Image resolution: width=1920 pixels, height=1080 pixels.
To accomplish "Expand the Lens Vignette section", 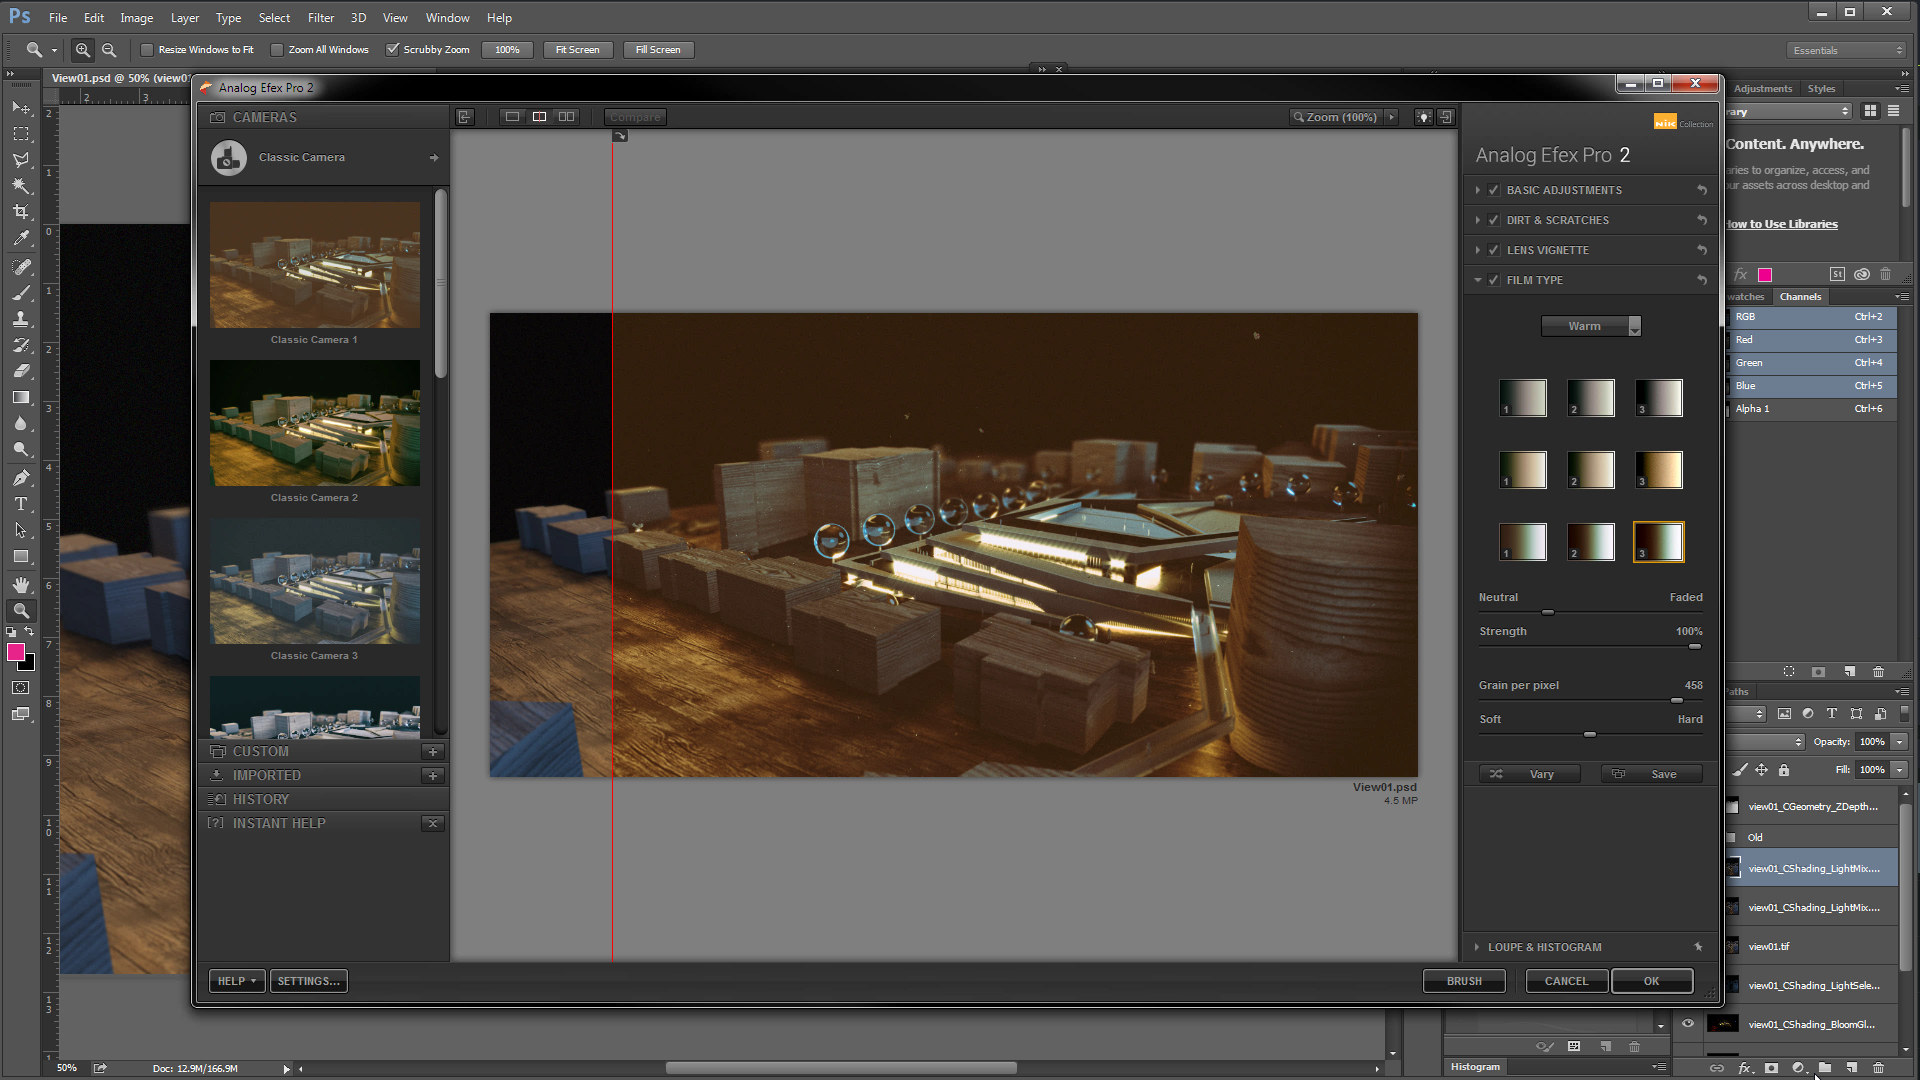I will [1477, 250].
